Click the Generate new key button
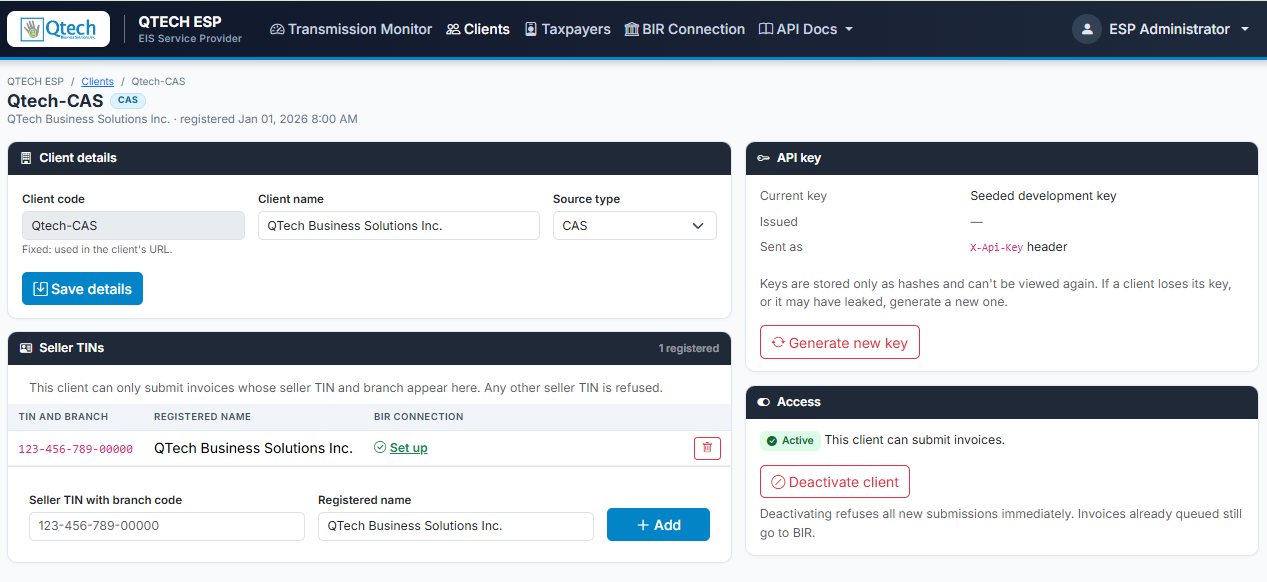1267x582 pixels. click(x=840, y=342)
